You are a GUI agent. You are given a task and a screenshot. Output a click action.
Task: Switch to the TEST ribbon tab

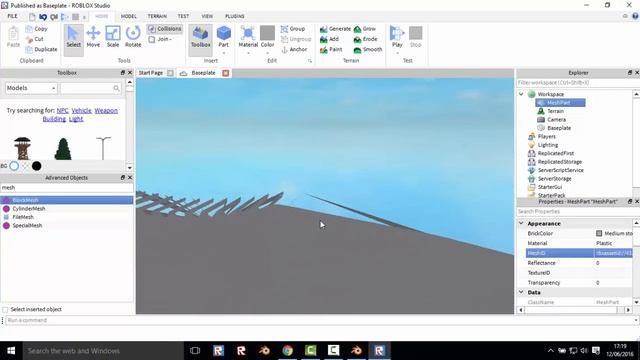tap(183, 16)
